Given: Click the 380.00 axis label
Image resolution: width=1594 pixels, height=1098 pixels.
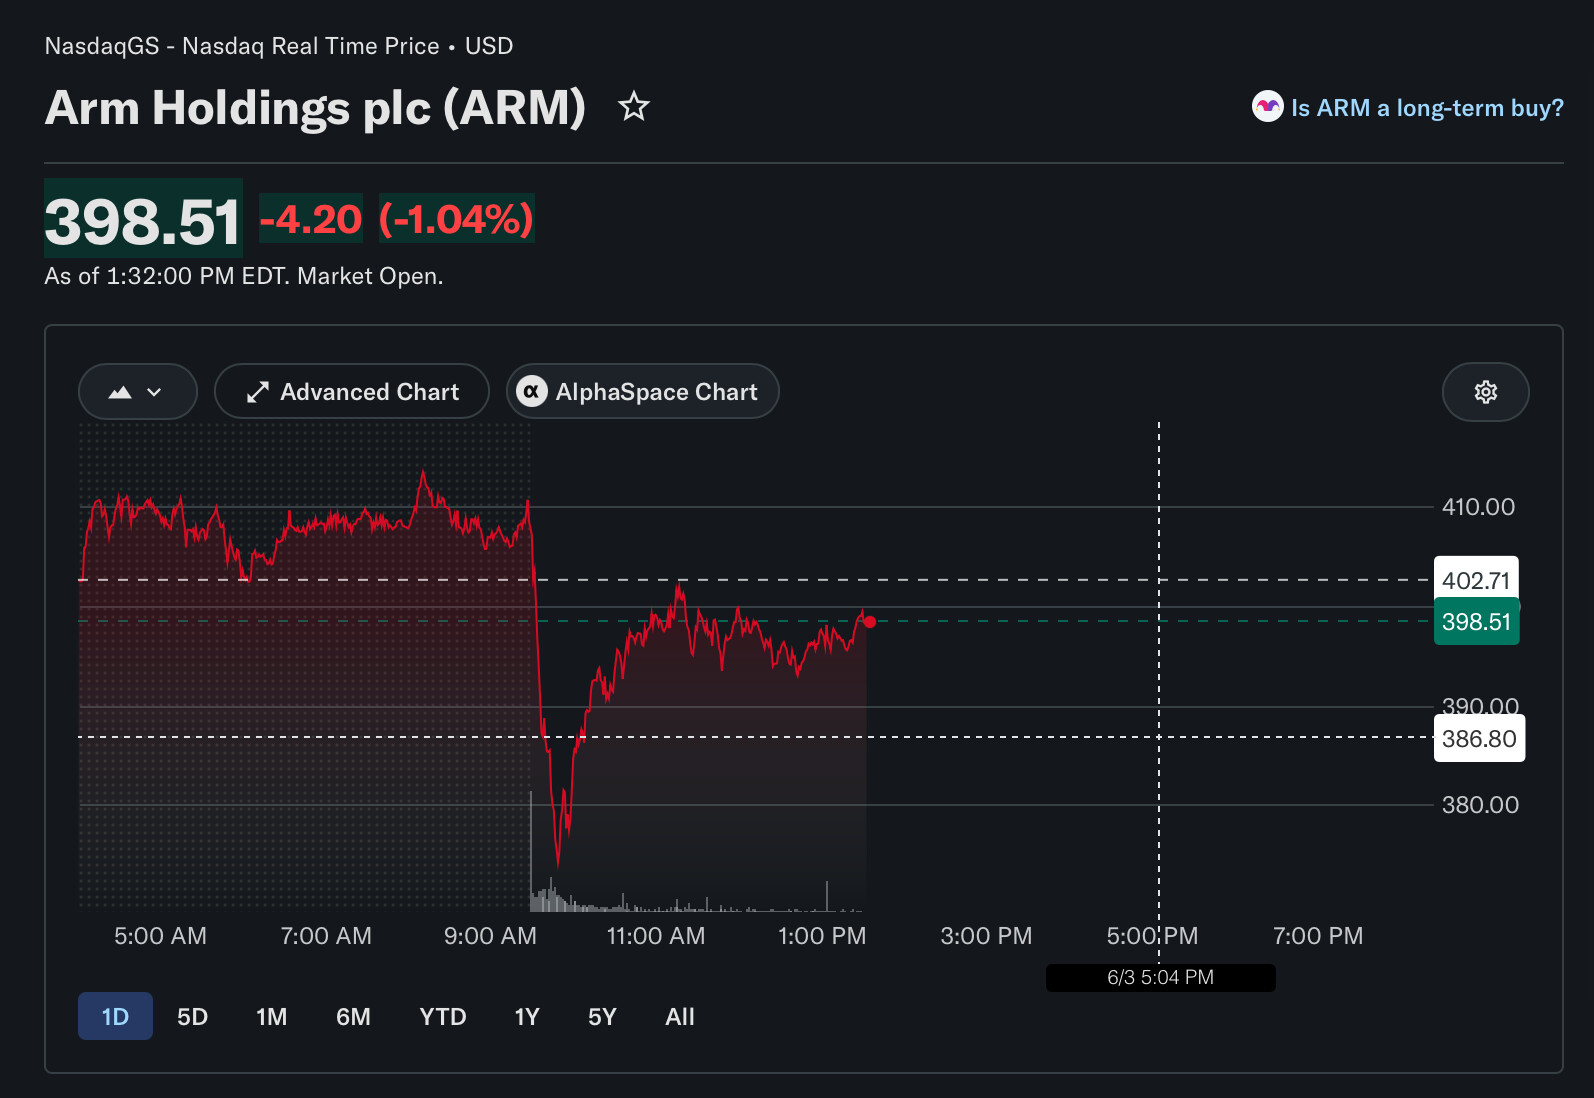Looking at the screenshot, I should 1480,805.
